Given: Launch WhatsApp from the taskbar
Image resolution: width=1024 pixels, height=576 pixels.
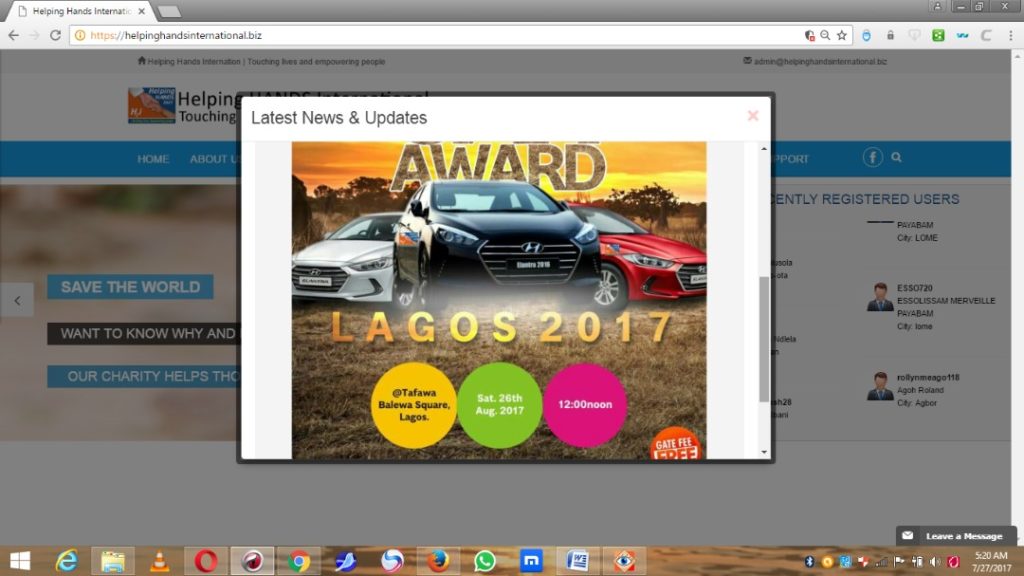Looking at the screenshot, I should [x=485, y=561].
